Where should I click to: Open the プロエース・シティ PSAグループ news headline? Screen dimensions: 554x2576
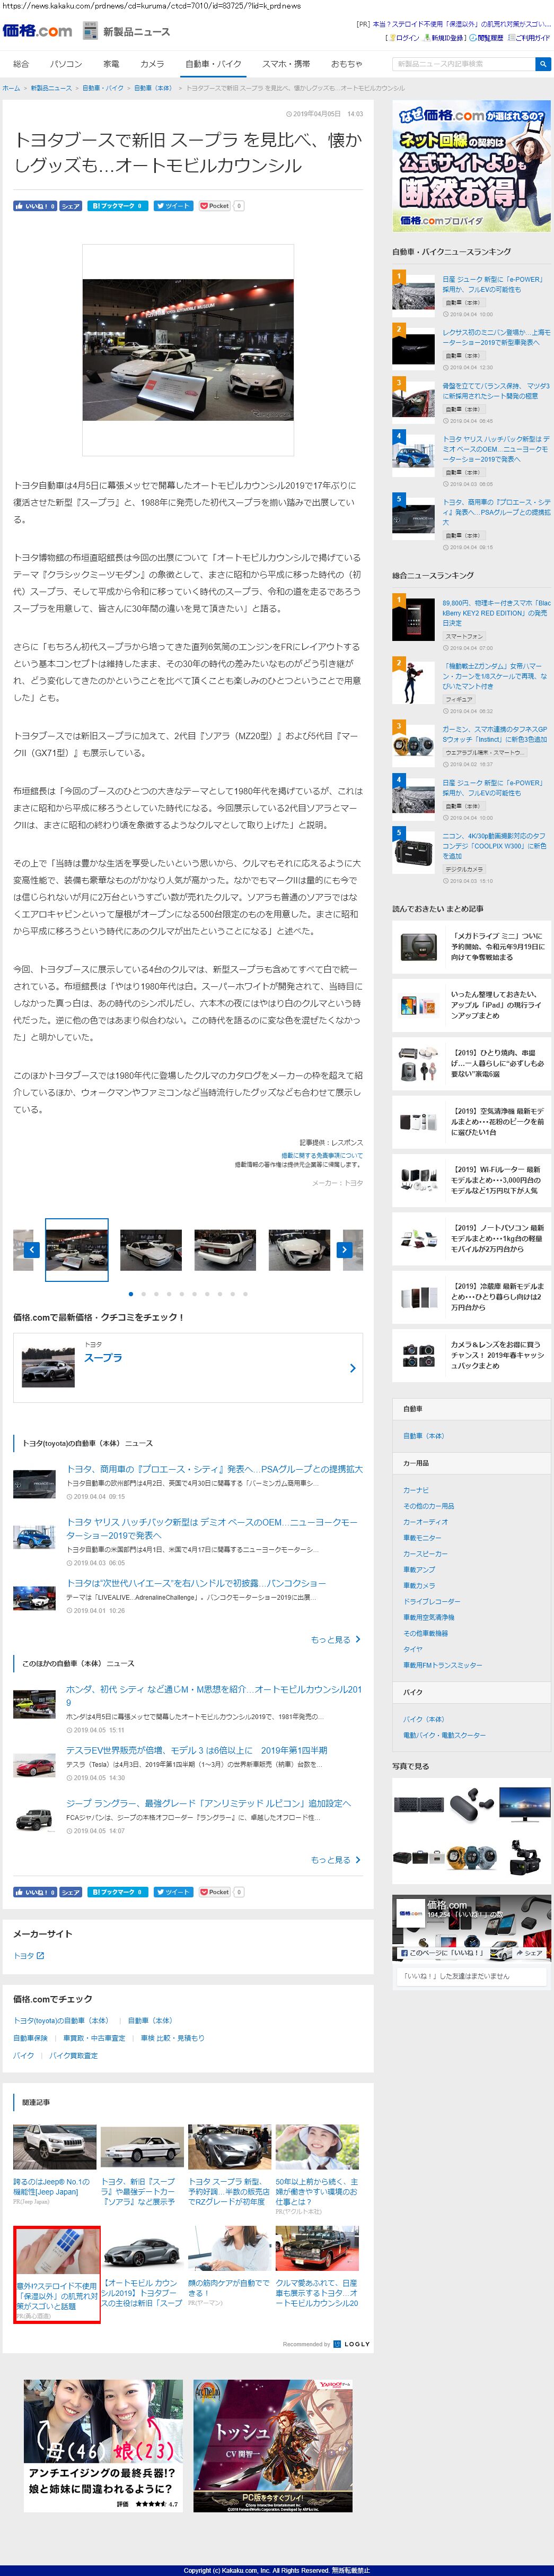214,1469
